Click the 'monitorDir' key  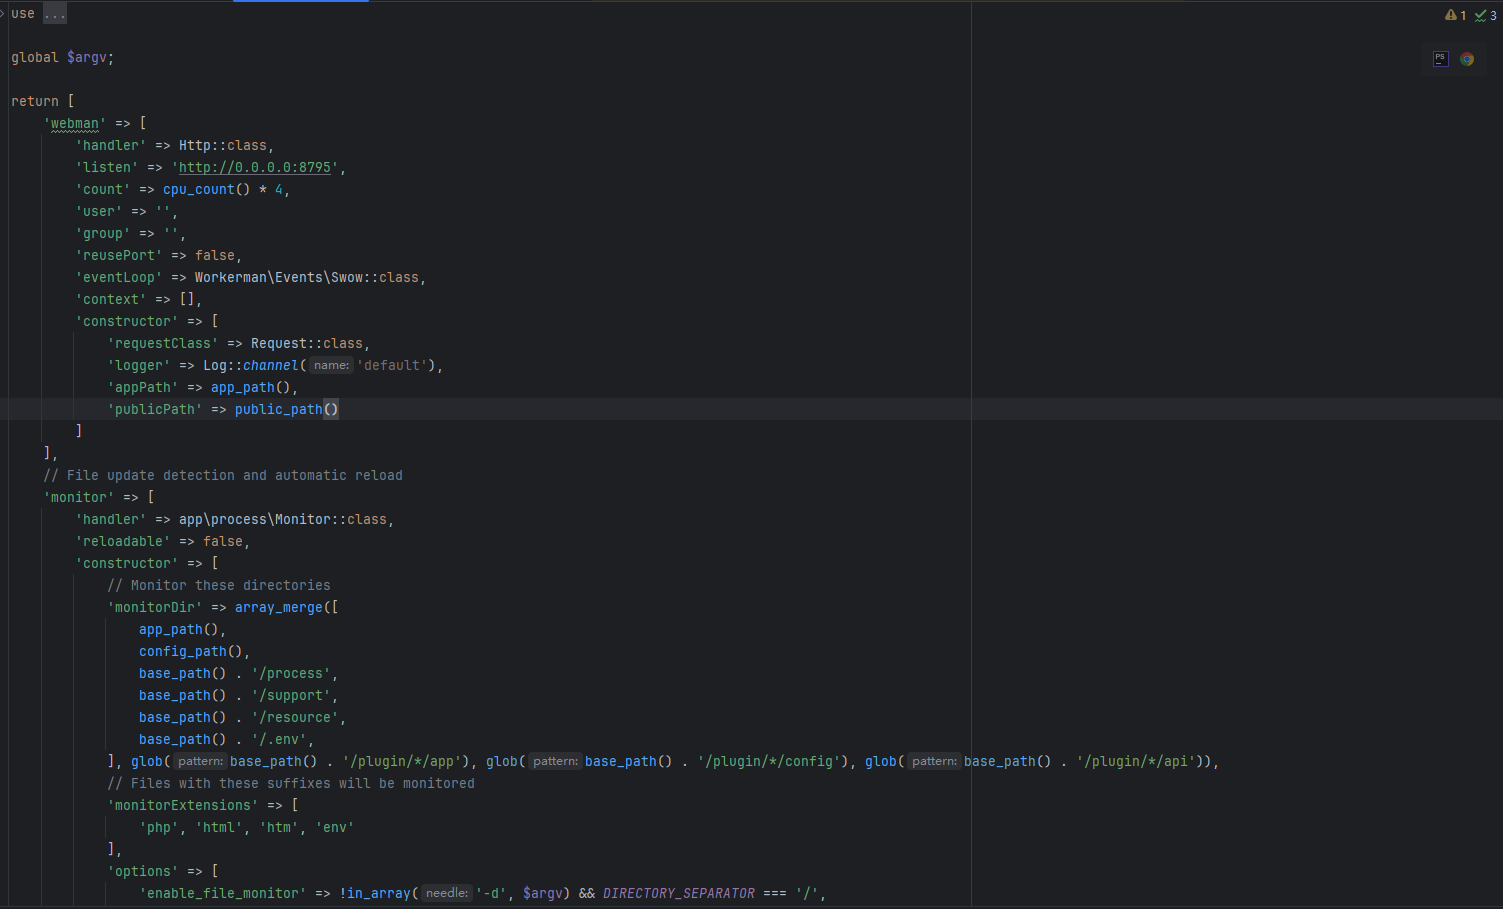tap(155, 607)
